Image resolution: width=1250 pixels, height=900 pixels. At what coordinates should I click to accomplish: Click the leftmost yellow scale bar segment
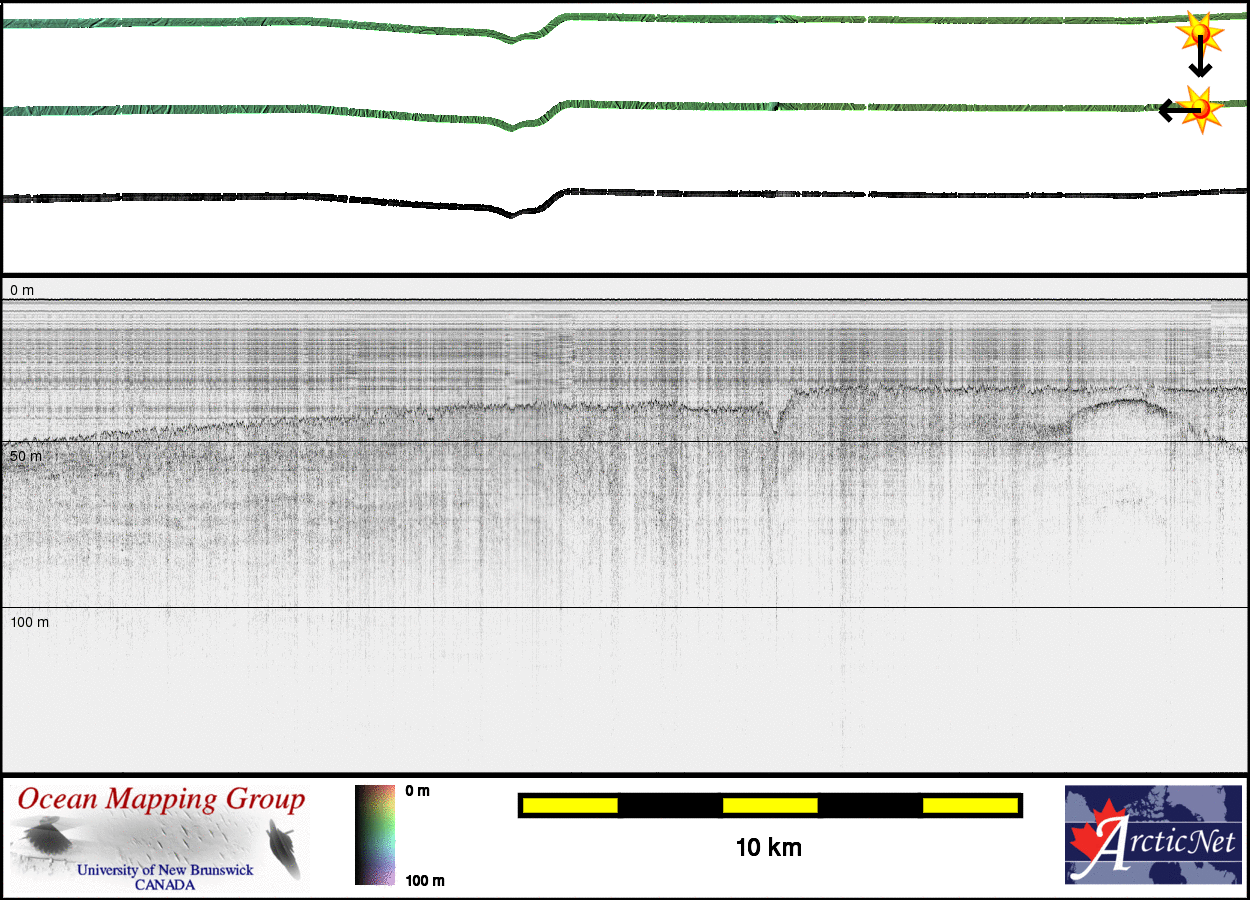(570, 805)
